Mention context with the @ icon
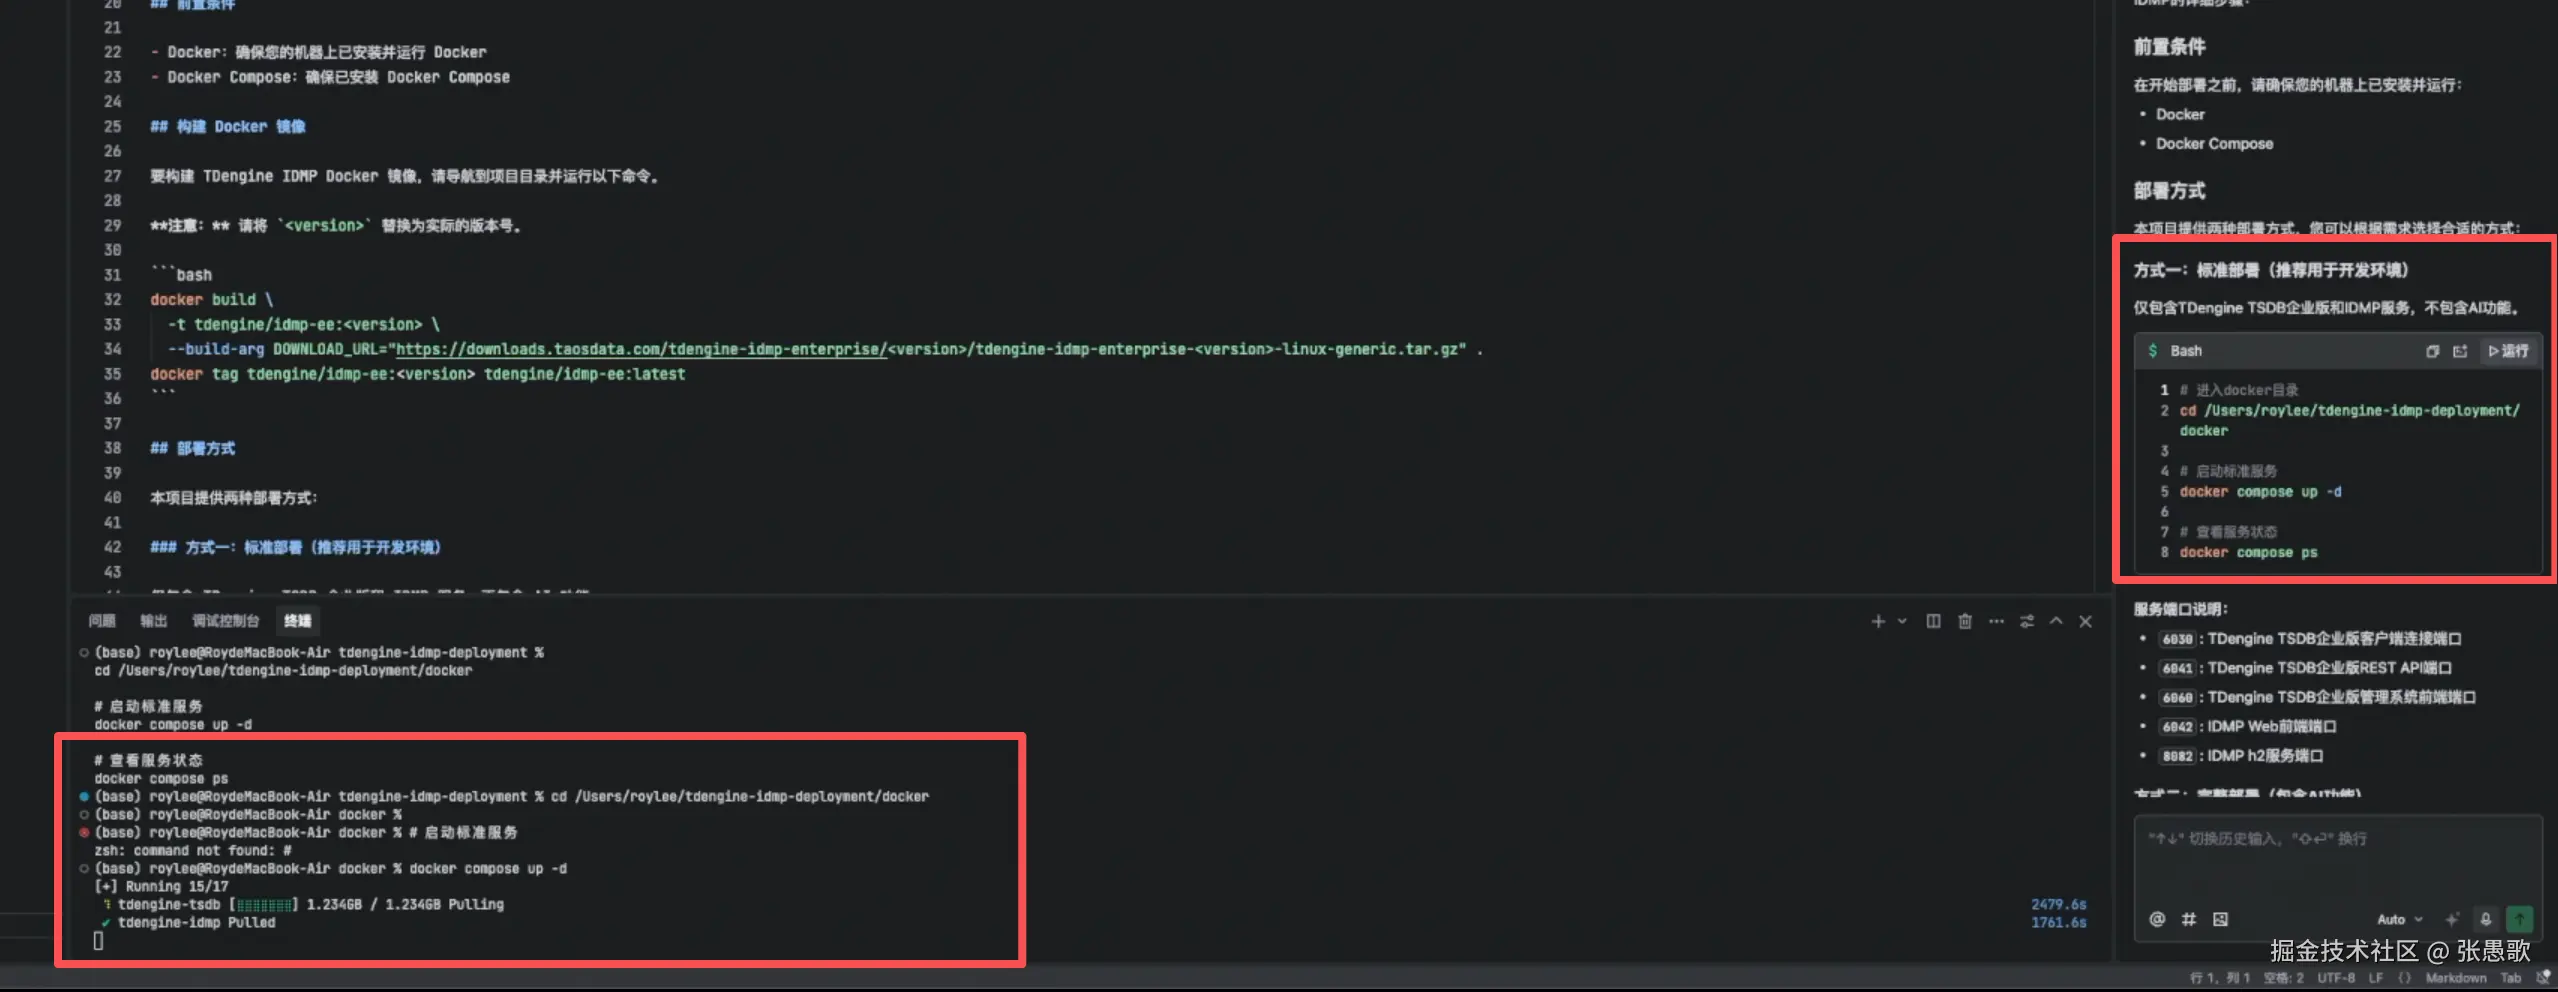This screenshot has height=992, width=2558. click(x=2157, y=919)
